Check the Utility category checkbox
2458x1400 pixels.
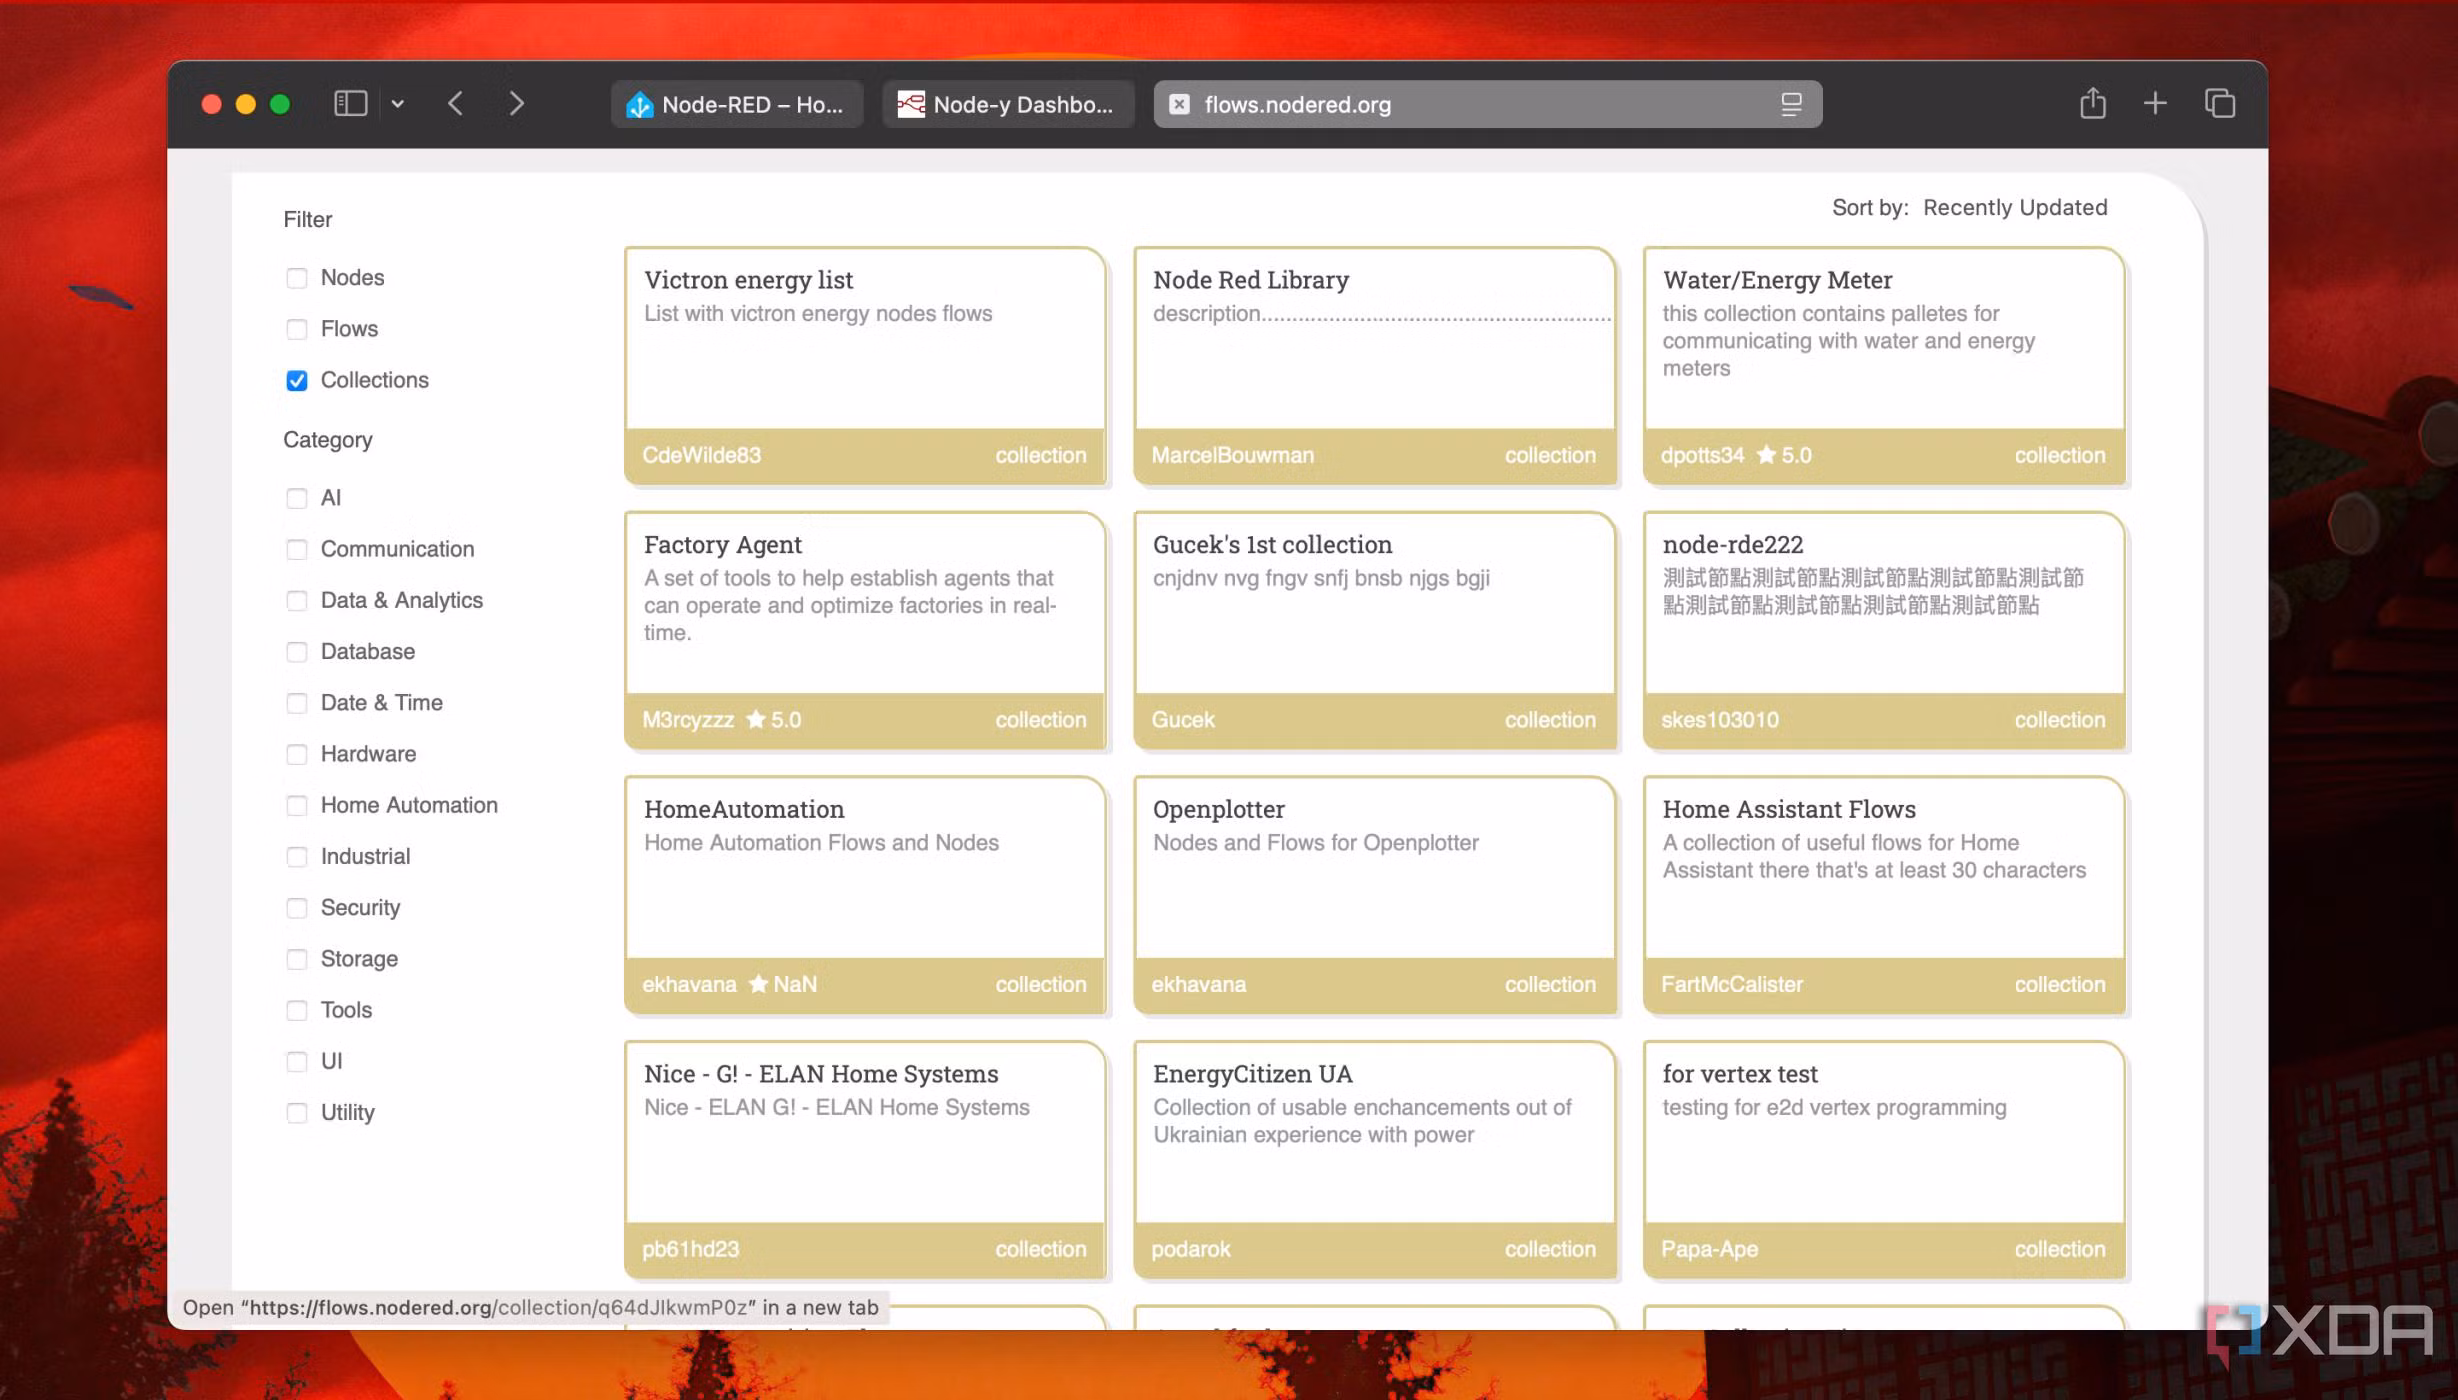click(x=296, y=1112)
